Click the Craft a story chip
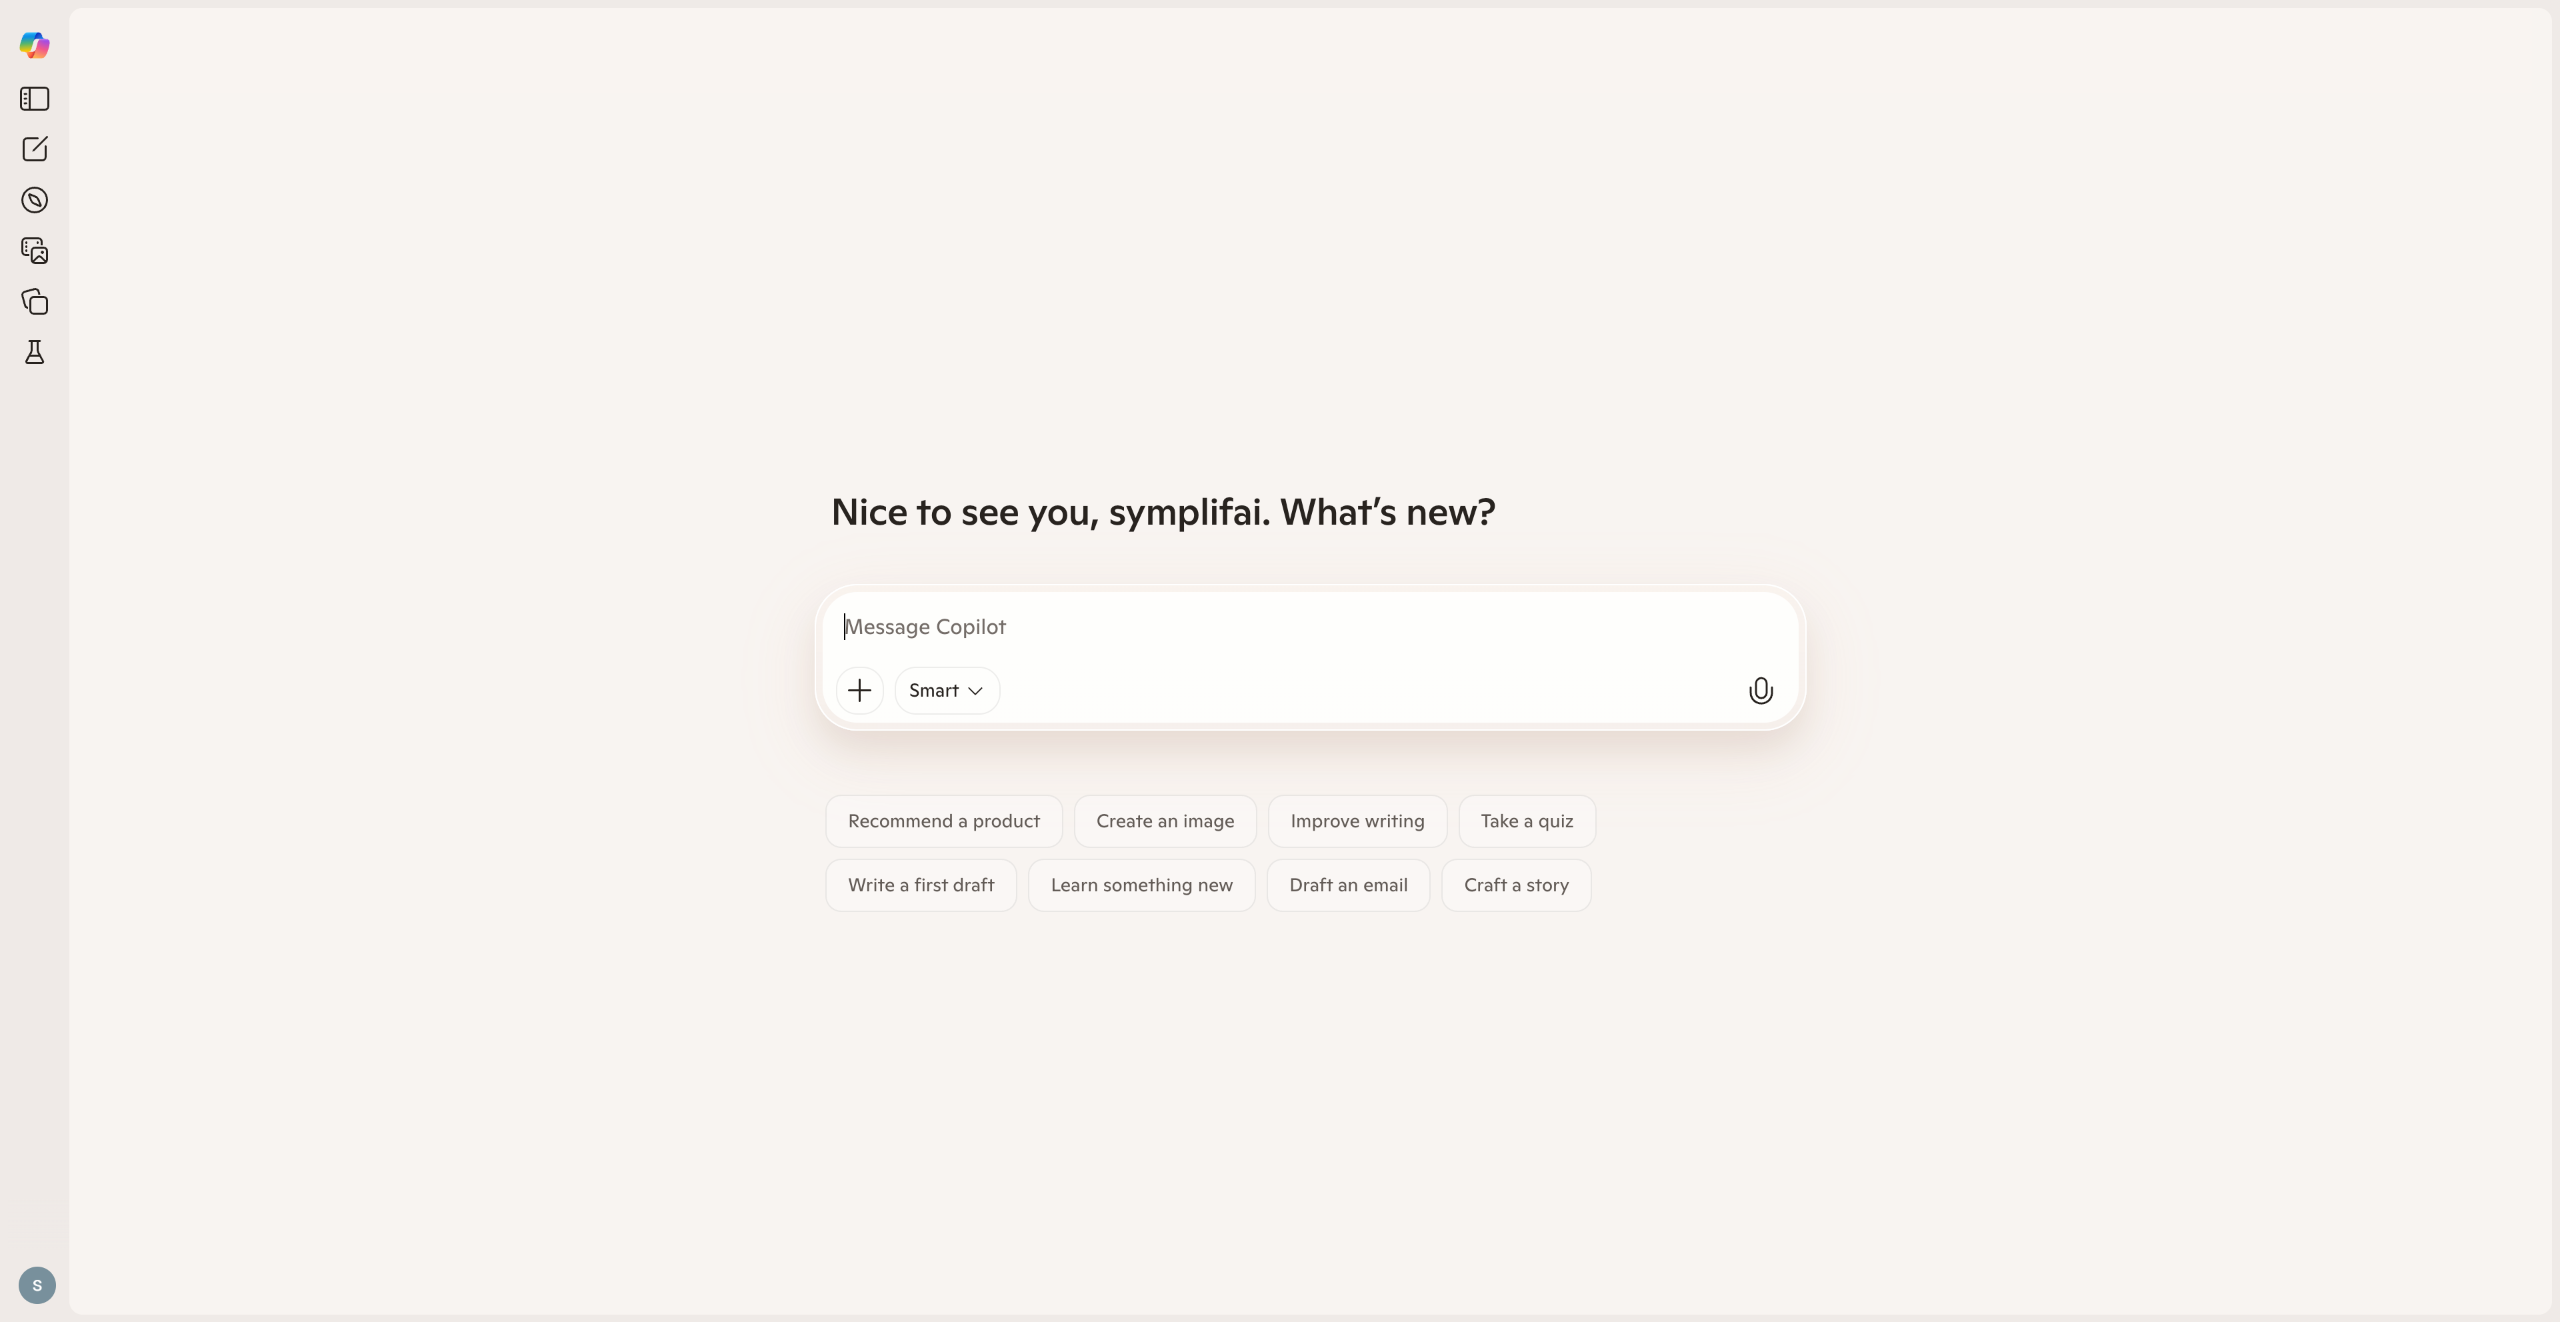The height and width of the screenshot is (1322, 2560). click(1516, 885)
